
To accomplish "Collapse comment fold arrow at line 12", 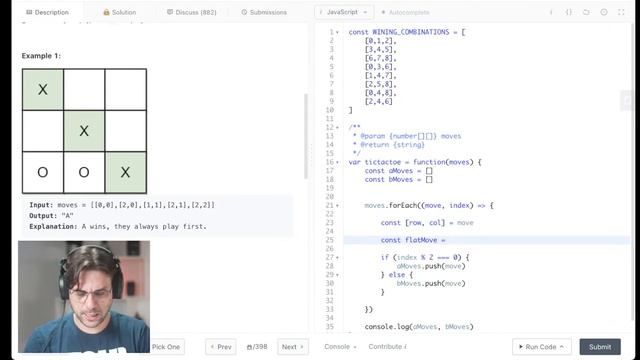I will click(x=338, y=128).
